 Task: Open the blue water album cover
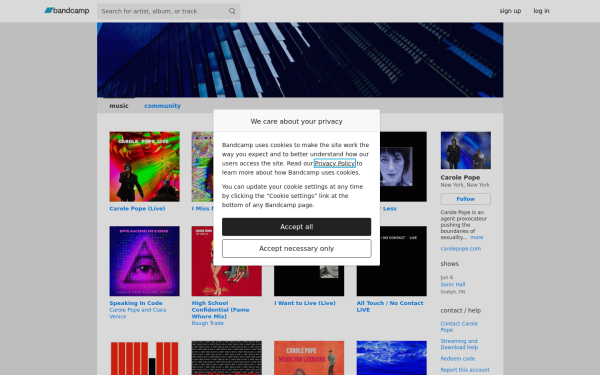(x=391, y=358)
